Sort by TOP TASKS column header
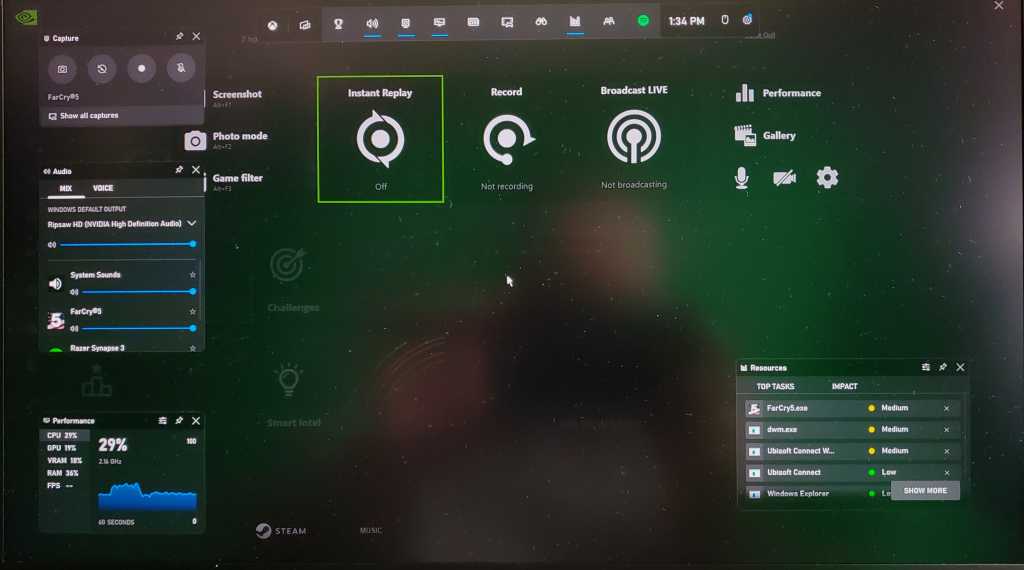 775,387
